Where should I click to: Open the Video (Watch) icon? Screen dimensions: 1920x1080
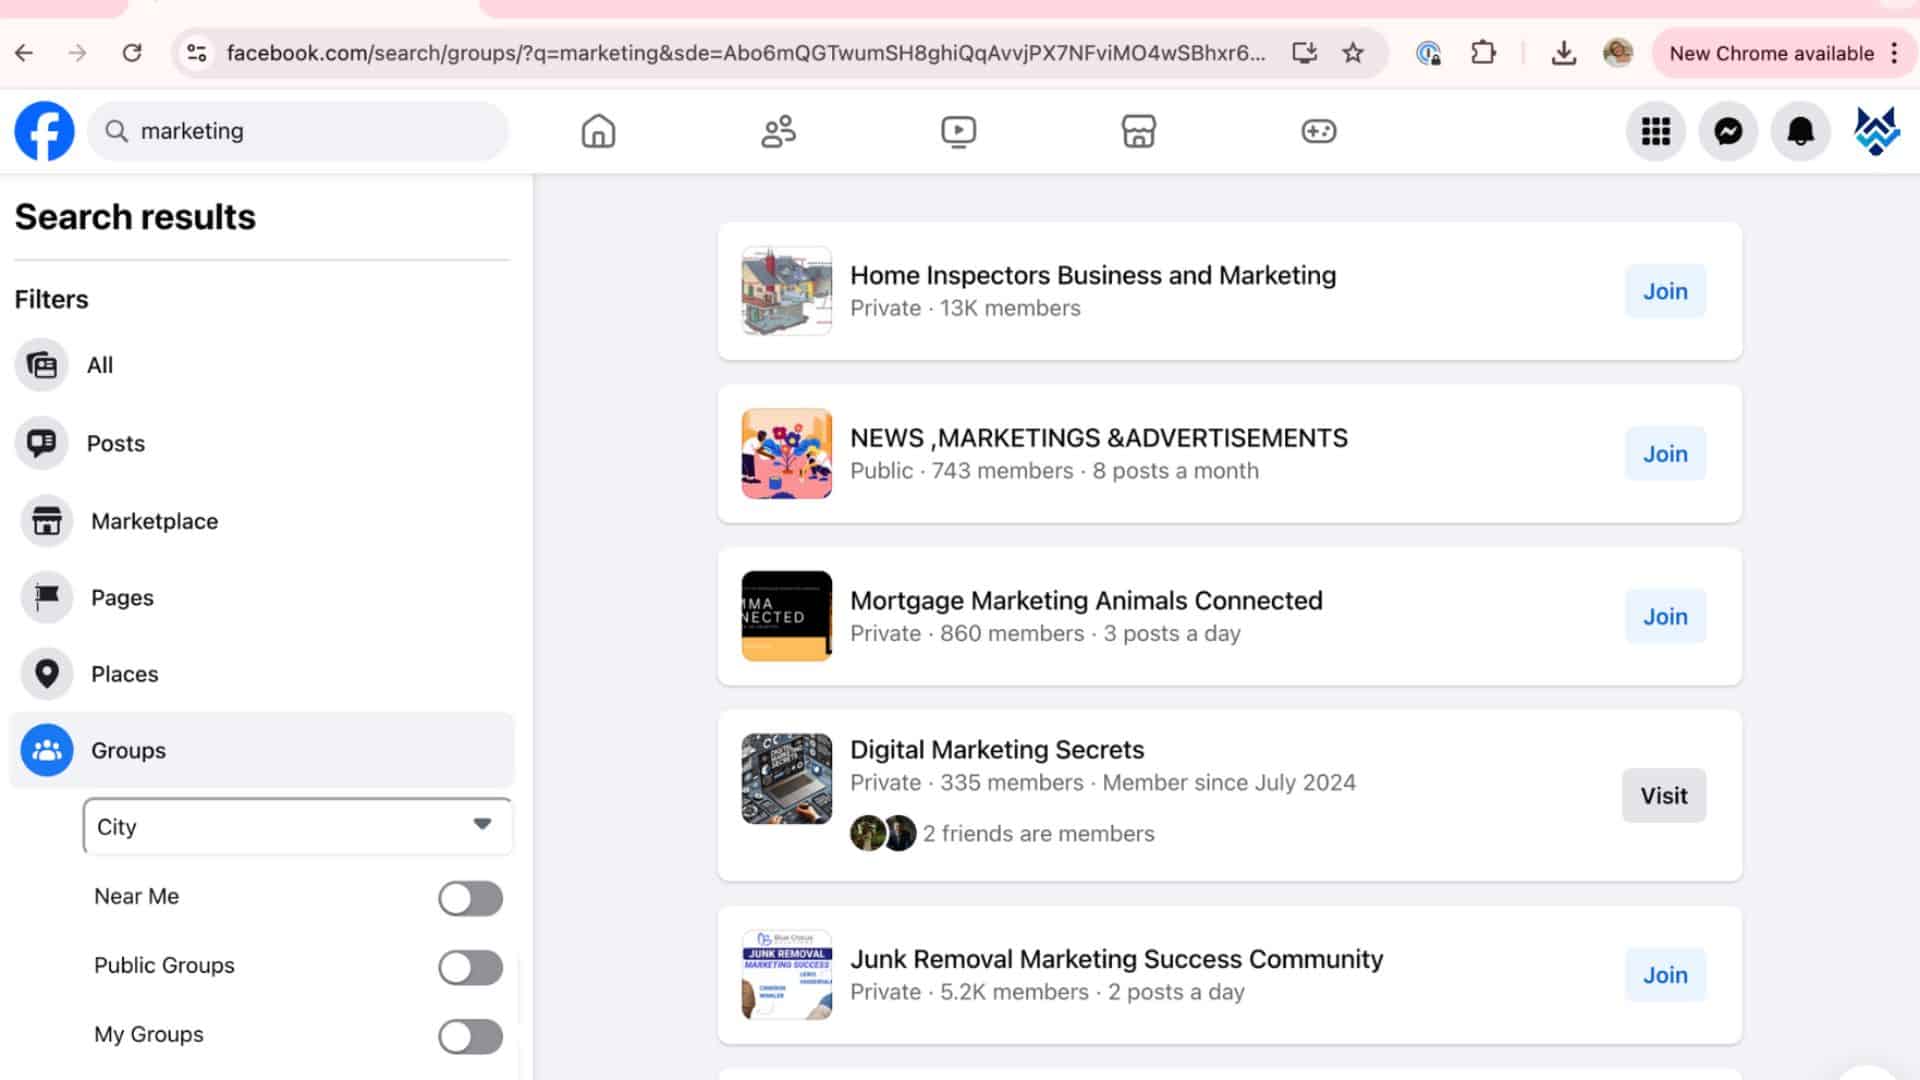click(x=958, y=131)
